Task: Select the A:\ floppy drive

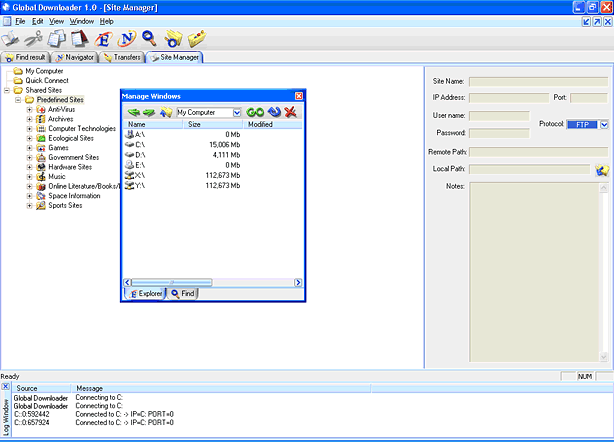Action: click(135, 134)
